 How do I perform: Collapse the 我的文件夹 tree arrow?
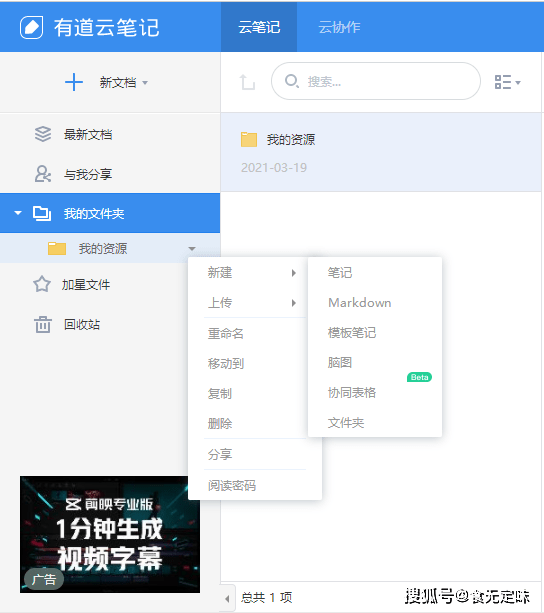(x=18, y=213)
